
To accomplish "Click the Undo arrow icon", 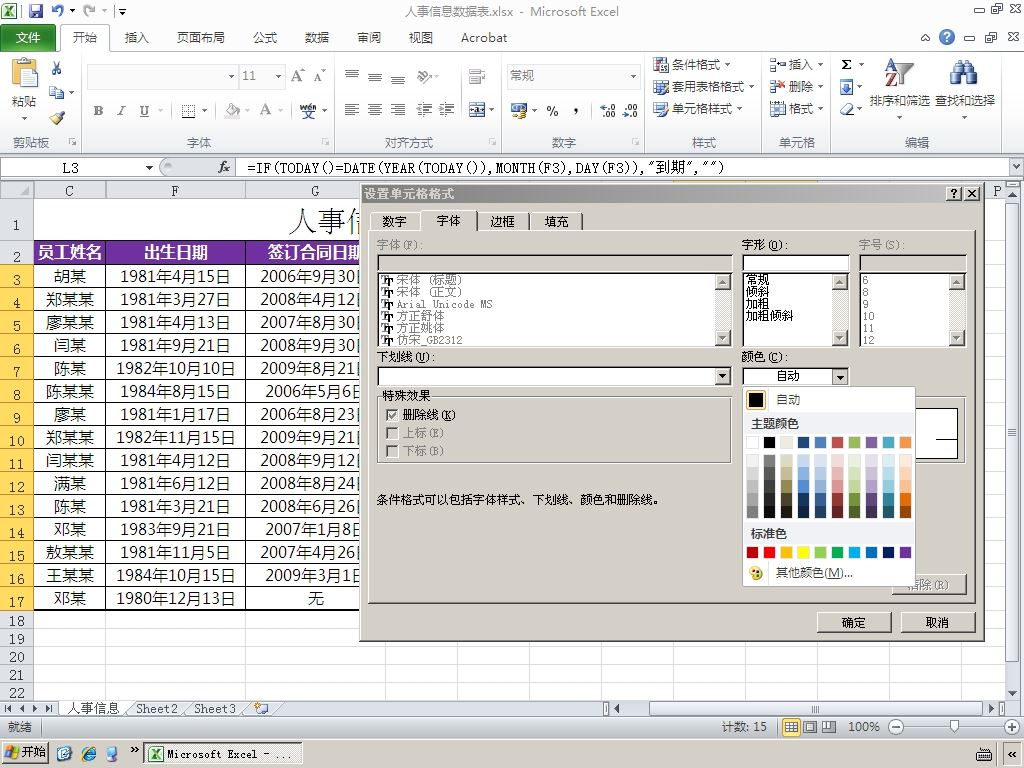I will [57, 10].
